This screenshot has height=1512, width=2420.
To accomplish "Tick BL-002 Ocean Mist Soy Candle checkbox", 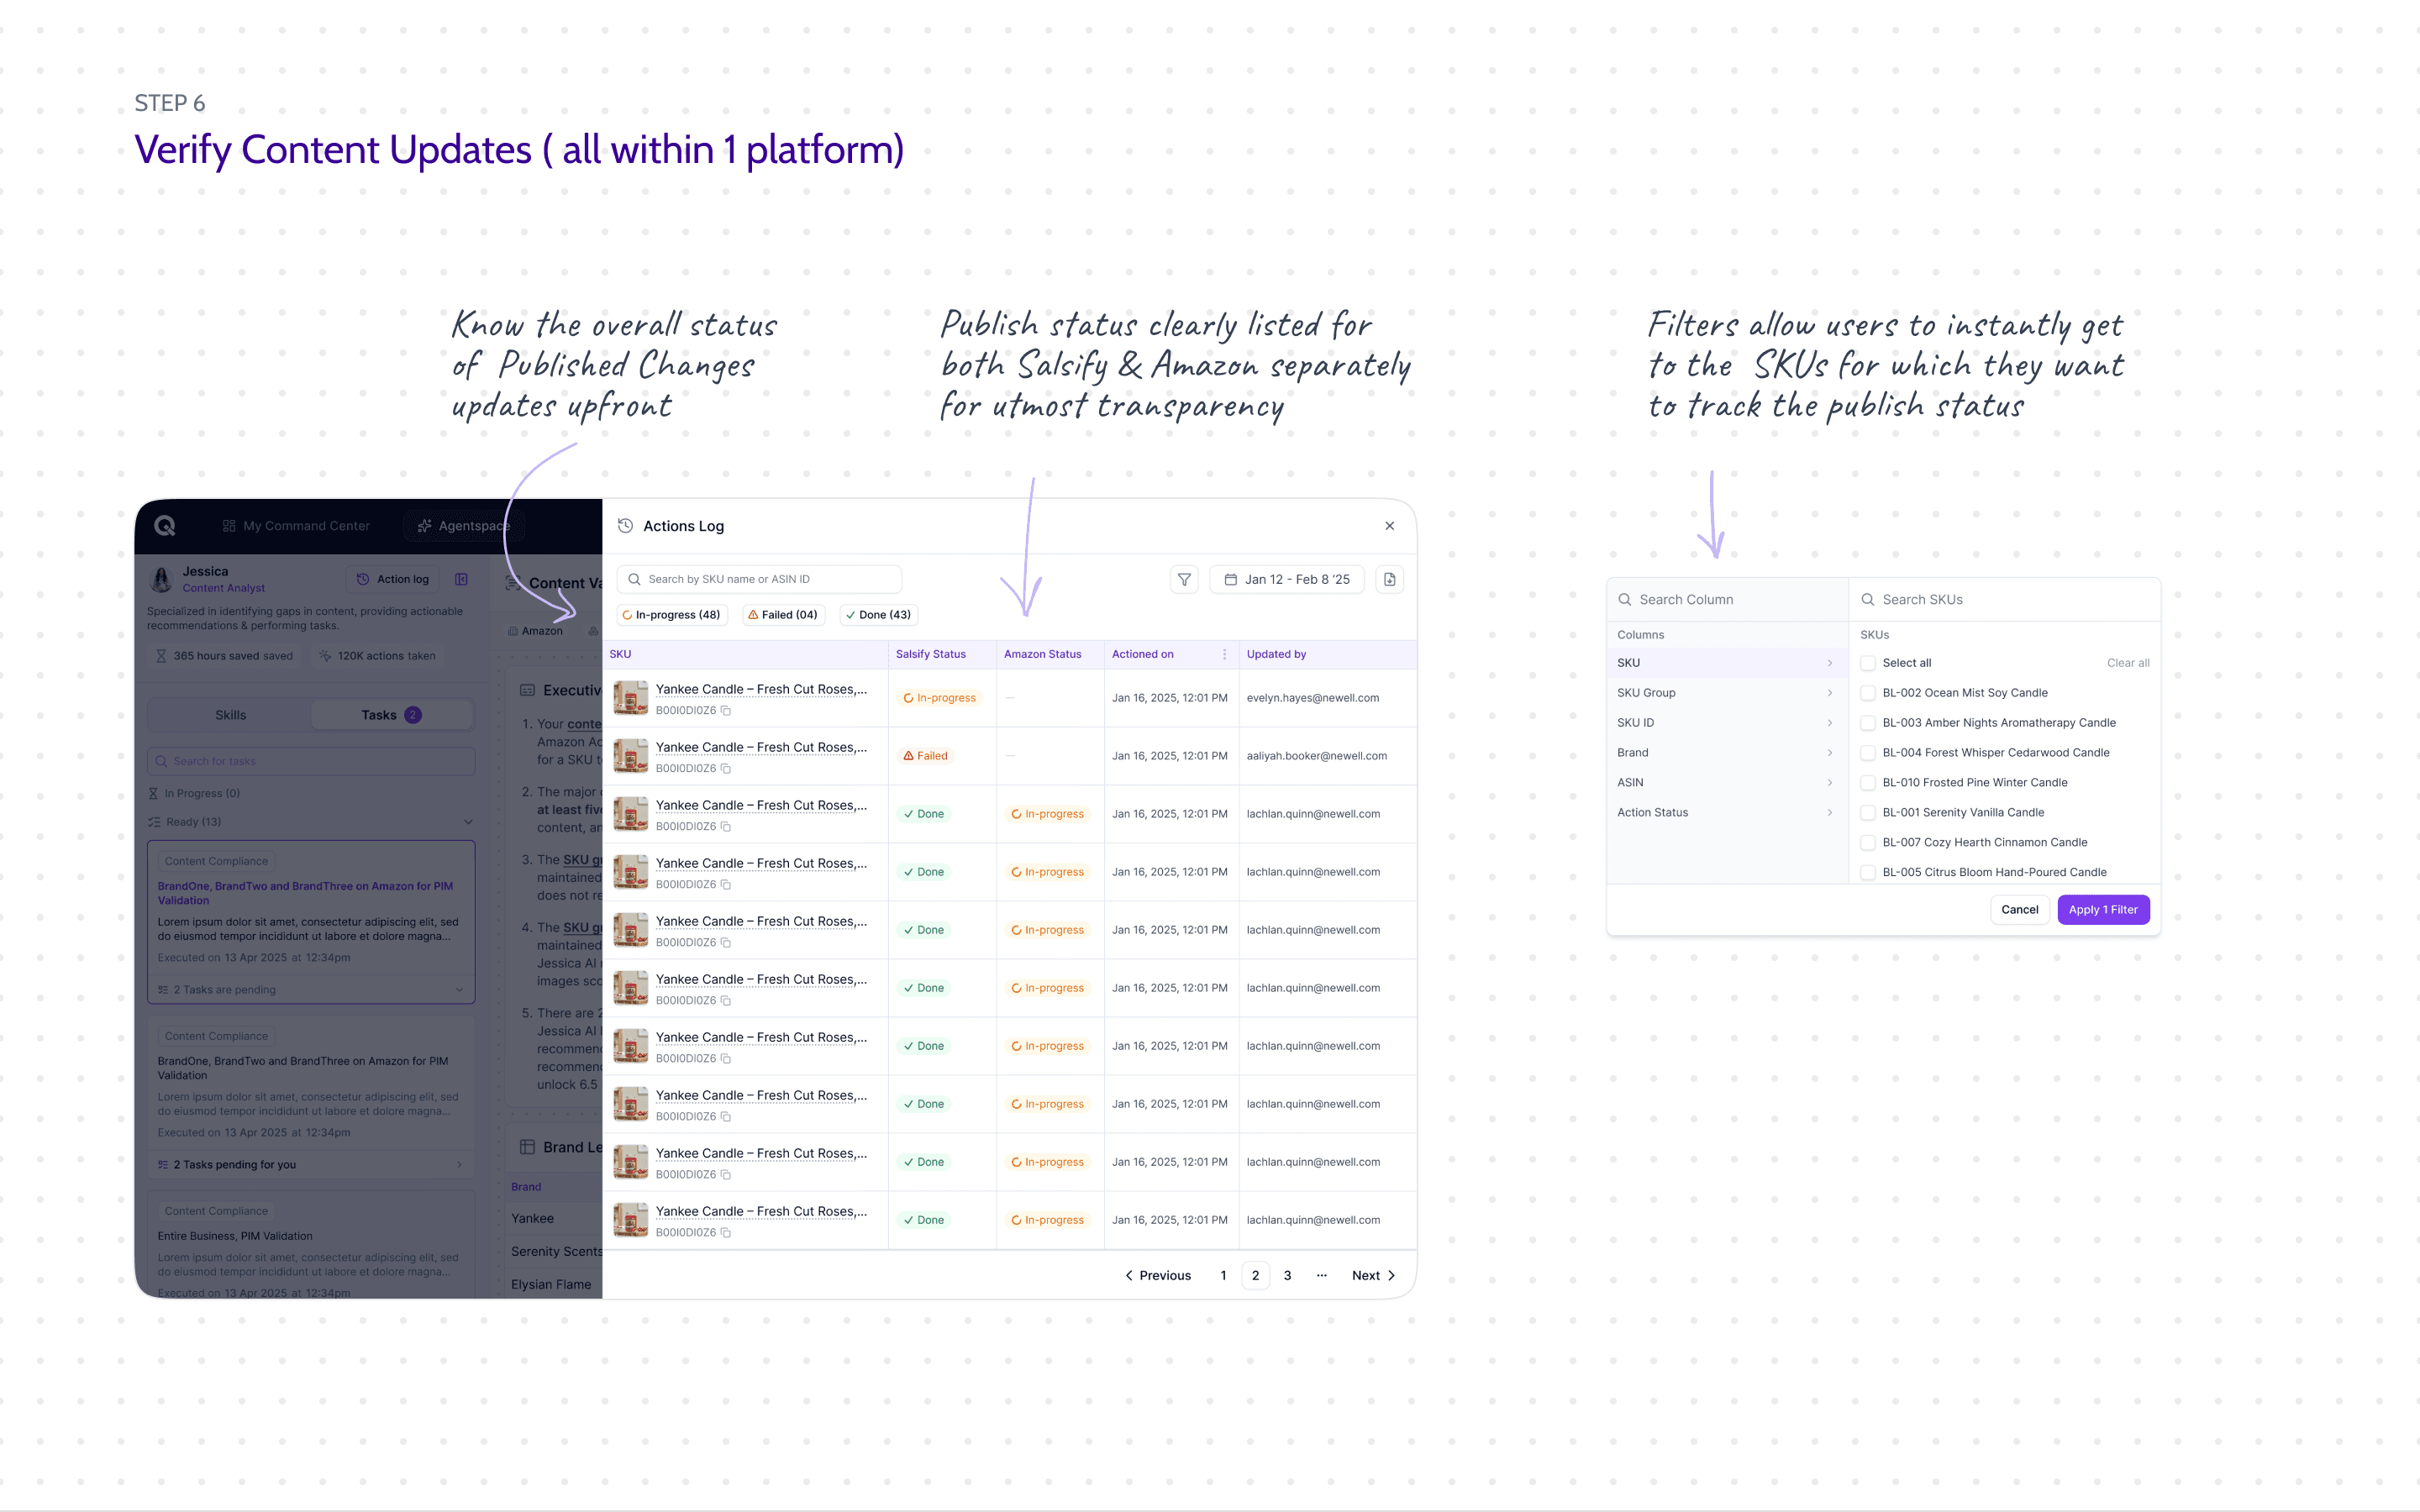I will [1867, 693].
